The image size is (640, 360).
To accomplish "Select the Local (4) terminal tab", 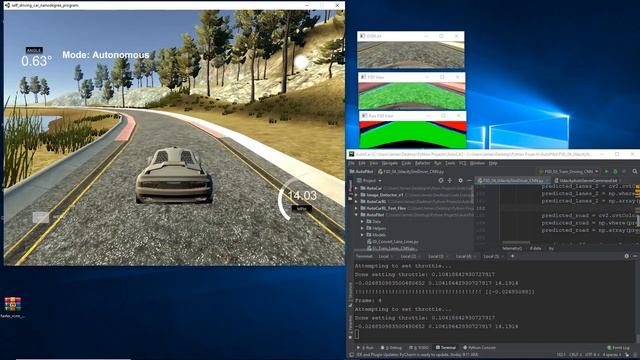I will coord(465,256).
